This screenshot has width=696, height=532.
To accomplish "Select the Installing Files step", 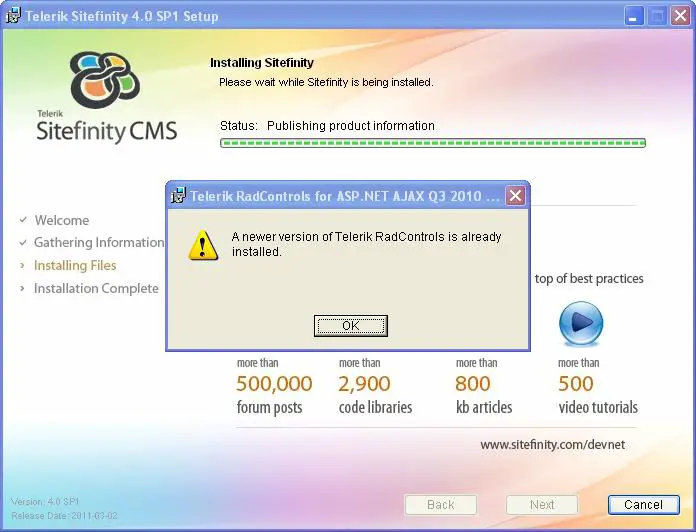I will (x=75, y=265).
